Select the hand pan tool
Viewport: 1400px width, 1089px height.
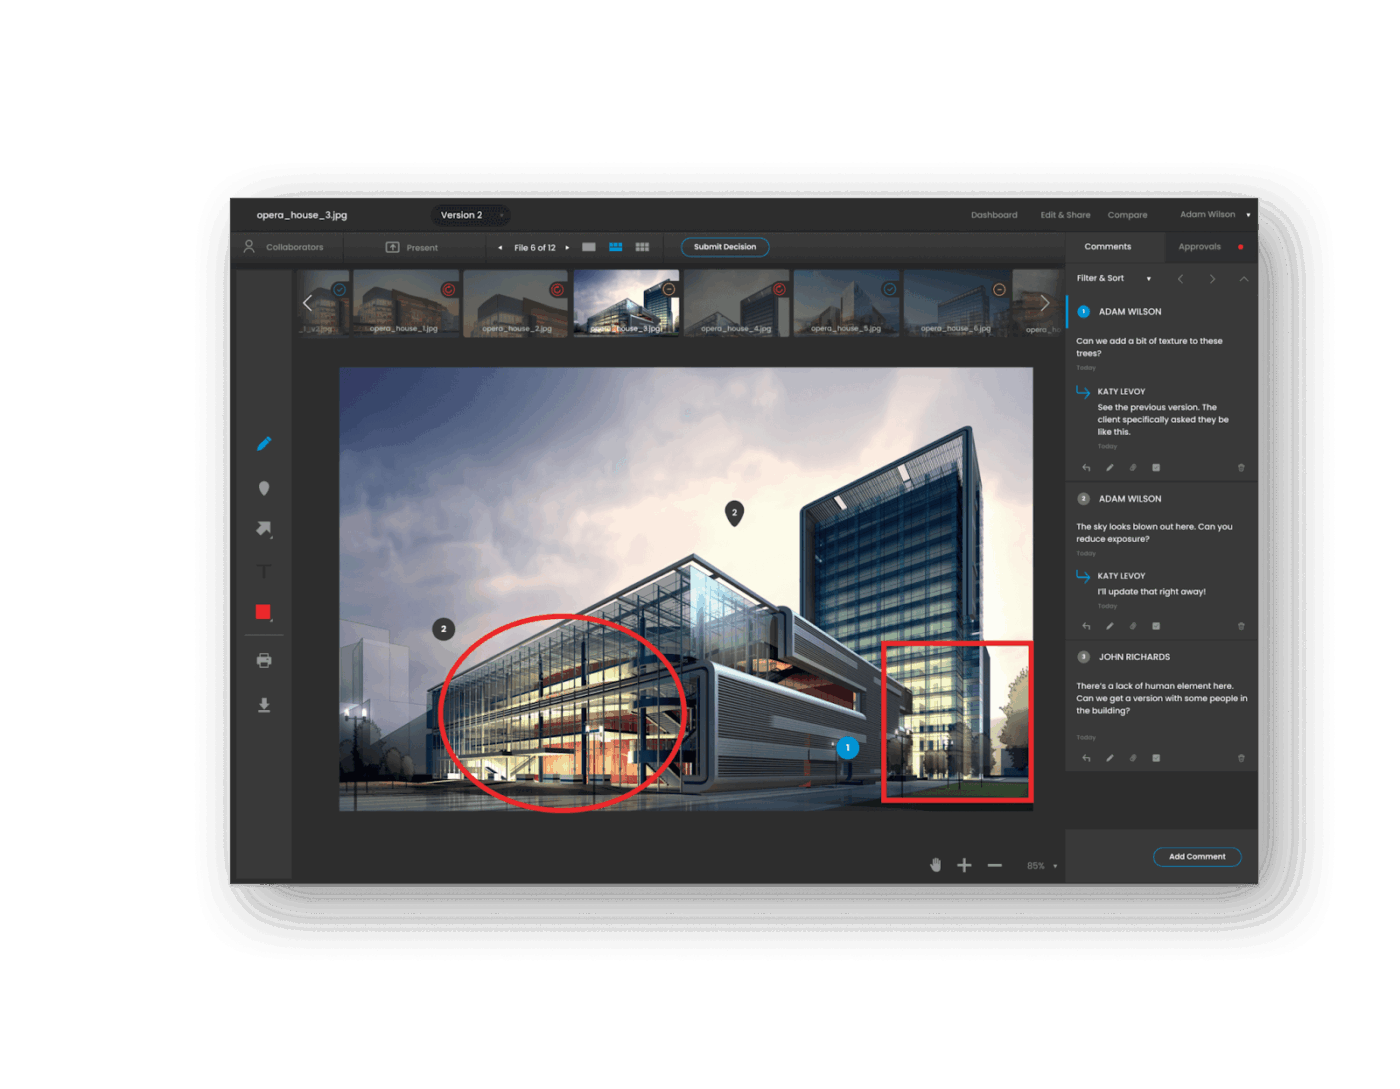936,865
